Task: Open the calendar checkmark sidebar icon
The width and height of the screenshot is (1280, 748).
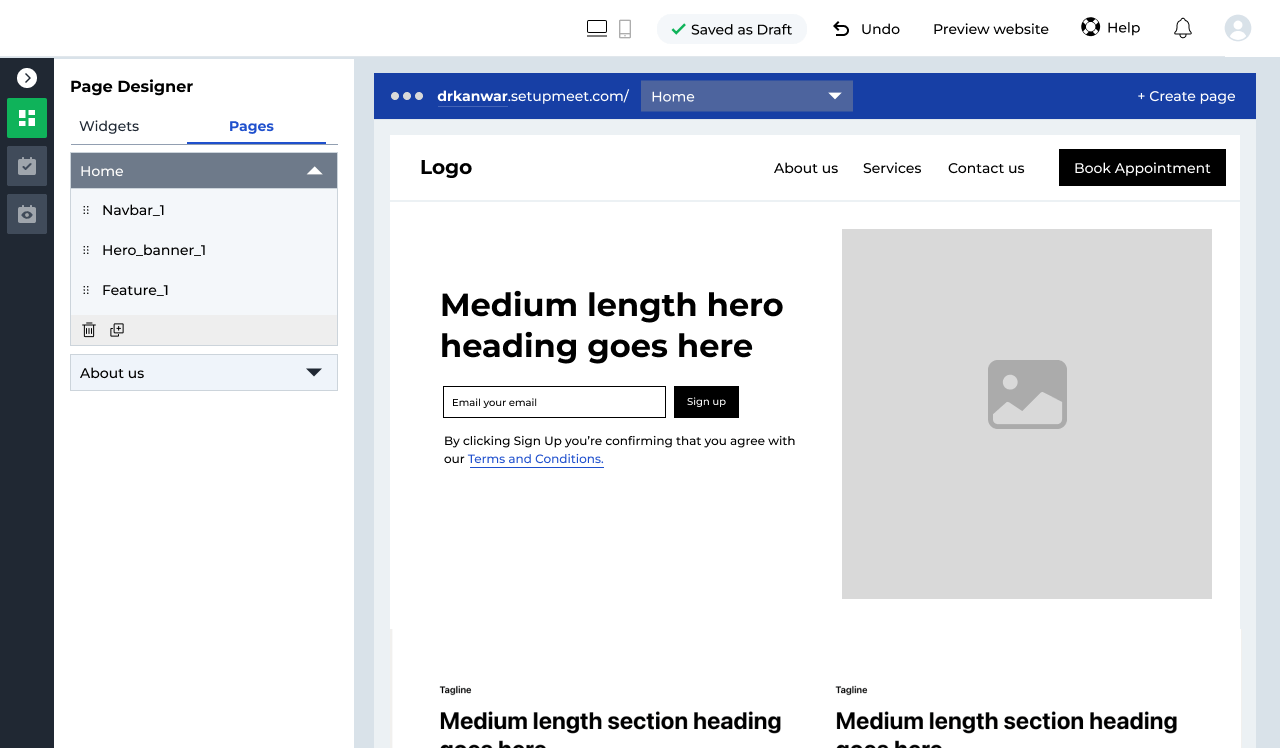Action: point(27,166)
